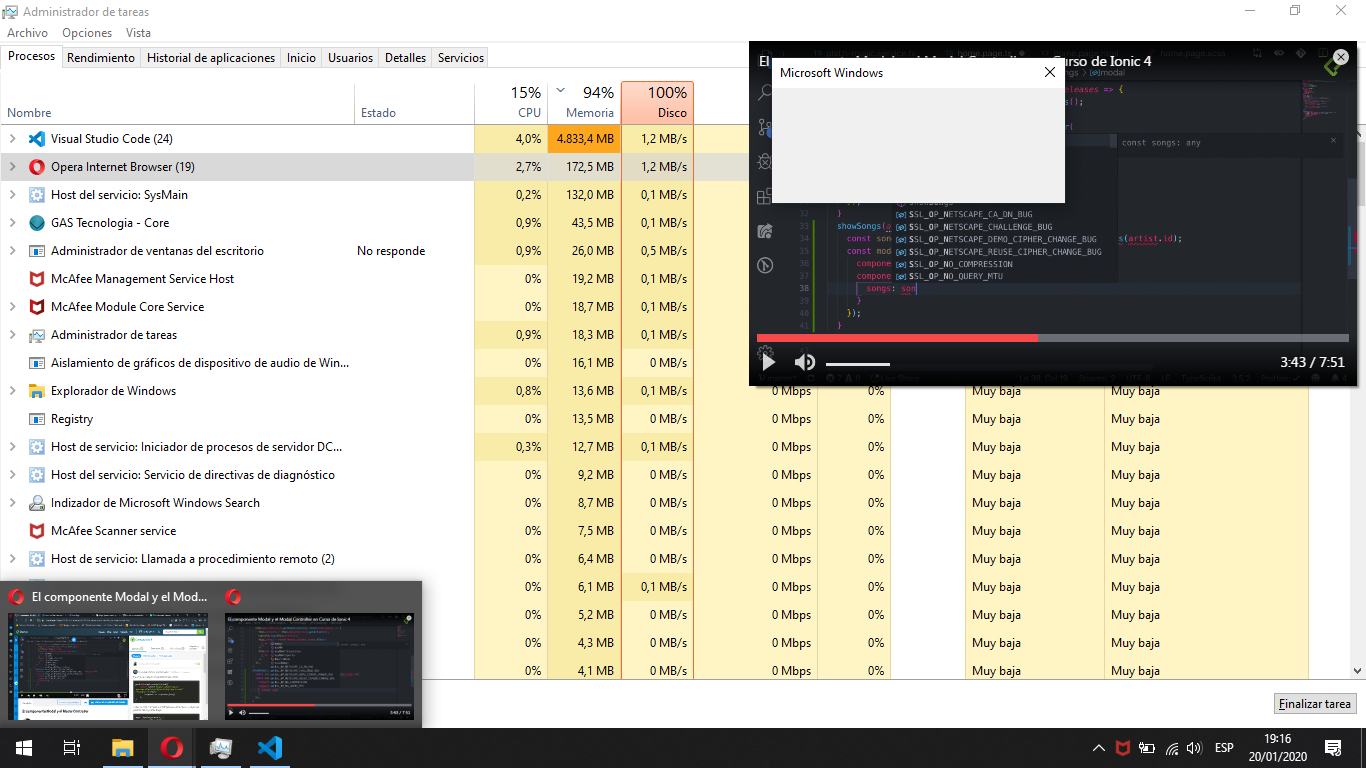
Task: Launch Visual Studio Code from the taskbar
Action: click(x=268, y=747)
